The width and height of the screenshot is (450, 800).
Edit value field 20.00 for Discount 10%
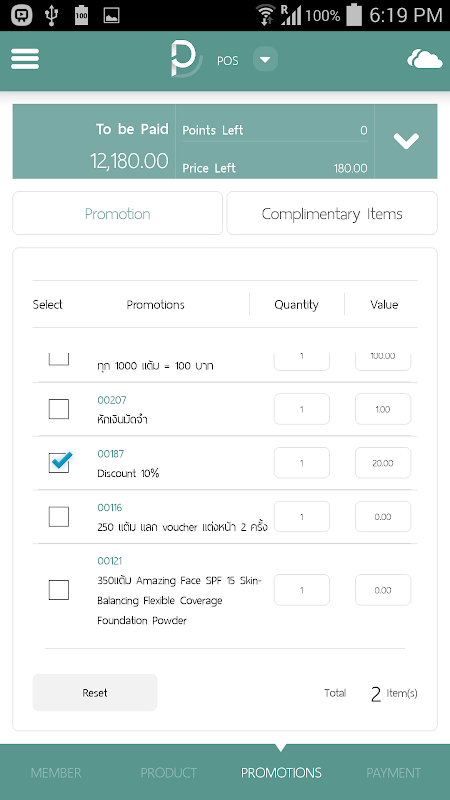pos(383,463)
